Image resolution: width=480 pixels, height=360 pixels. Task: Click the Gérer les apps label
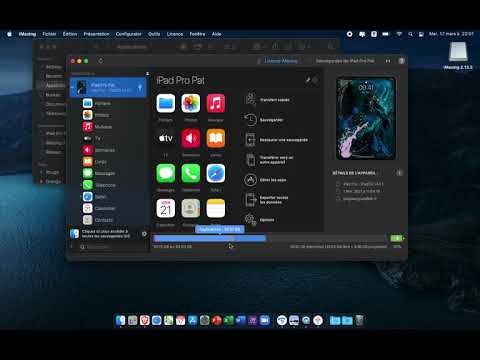[273, 180]
